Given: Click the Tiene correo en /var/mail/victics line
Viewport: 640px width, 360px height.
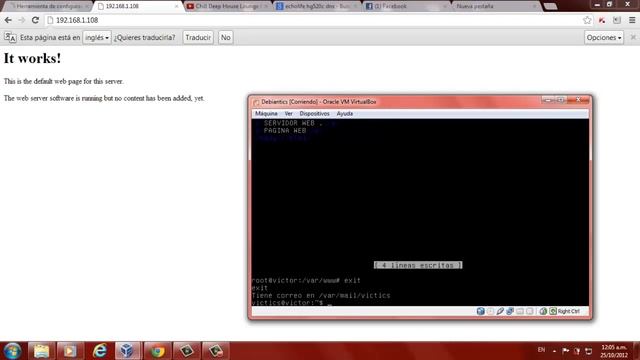Looking at the screenshot, I should click(x=321, y=296).
